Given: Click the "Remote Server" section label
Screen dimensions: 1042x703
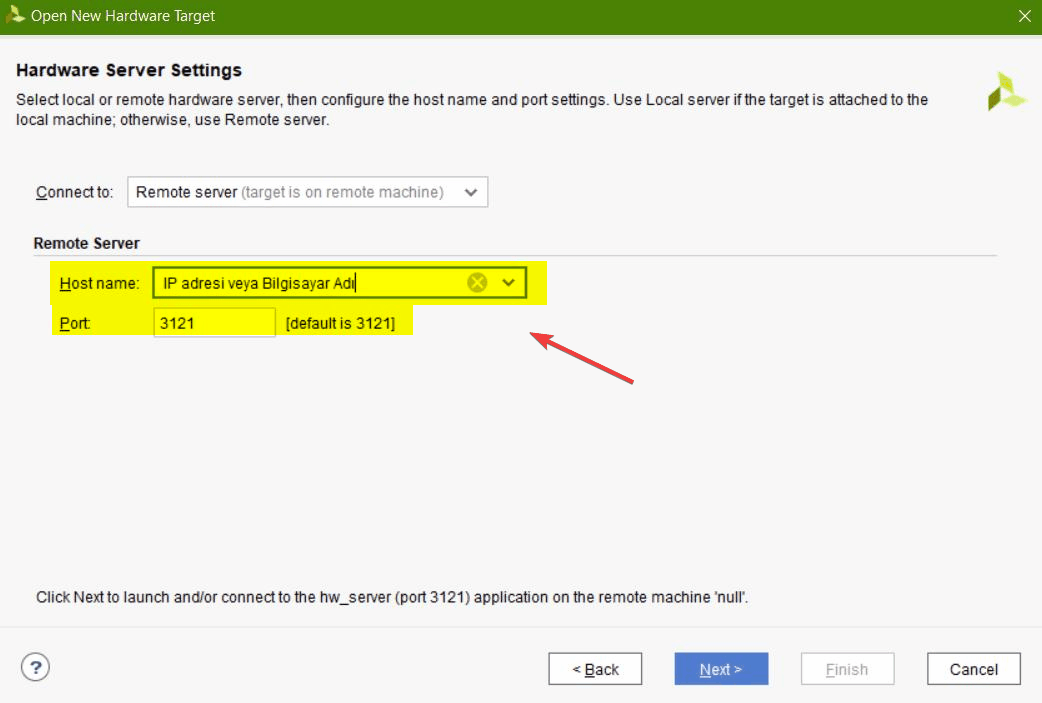Looking at the screenshot, I should coord(87,243).
